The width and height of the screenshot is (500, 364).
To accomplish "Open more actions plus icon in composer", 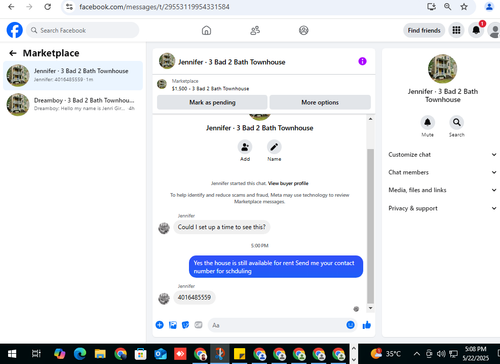I will [160, 325].
